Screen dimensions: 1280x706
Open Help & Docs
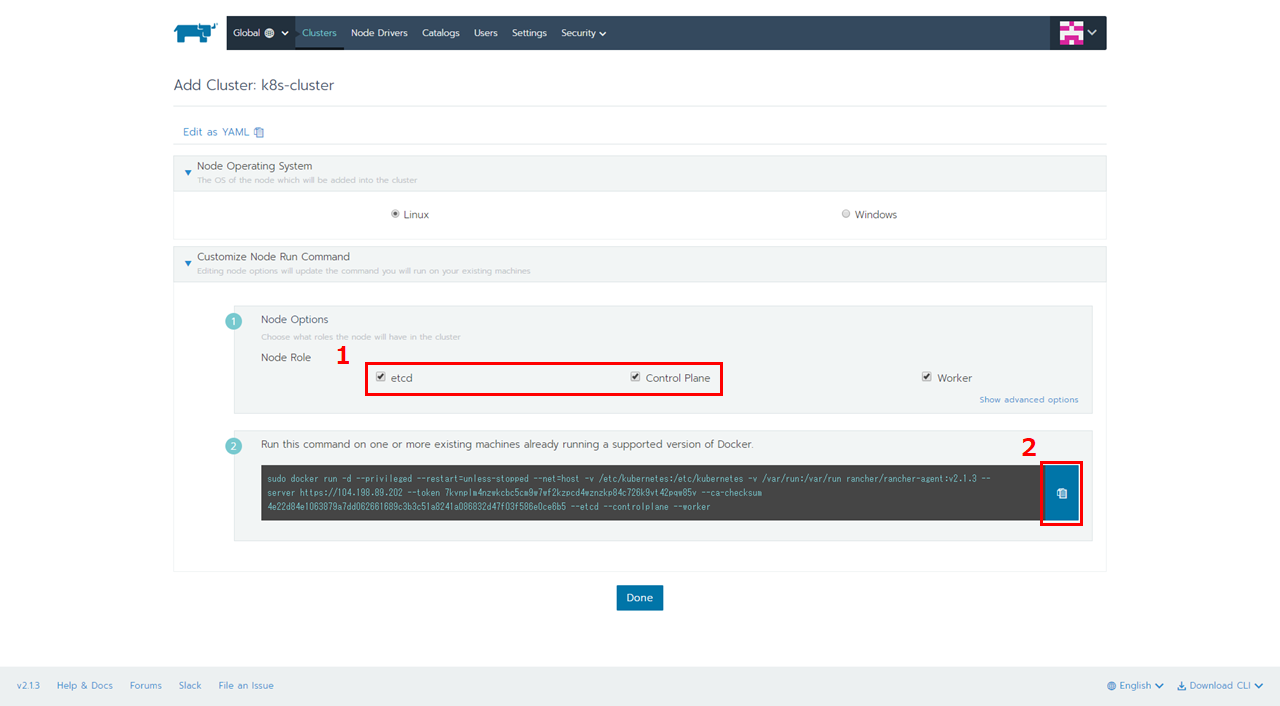(85, 686)
